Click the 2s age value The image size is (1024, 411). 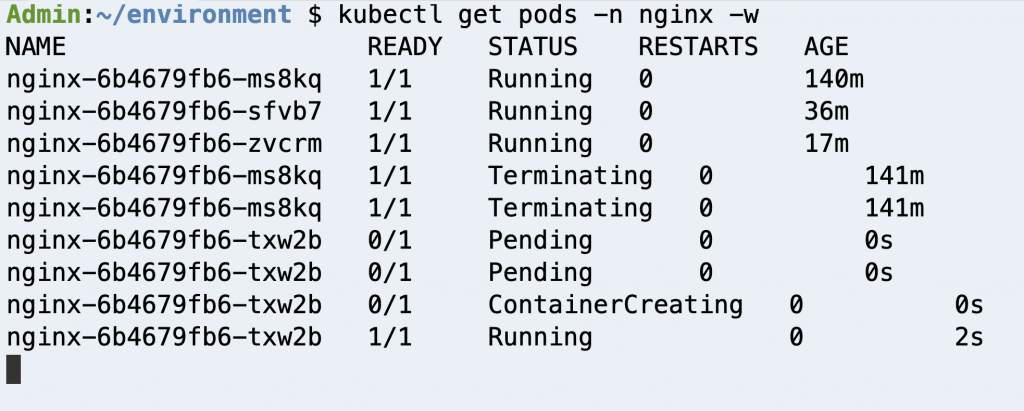pyautogui.click(x=968, y=337)
